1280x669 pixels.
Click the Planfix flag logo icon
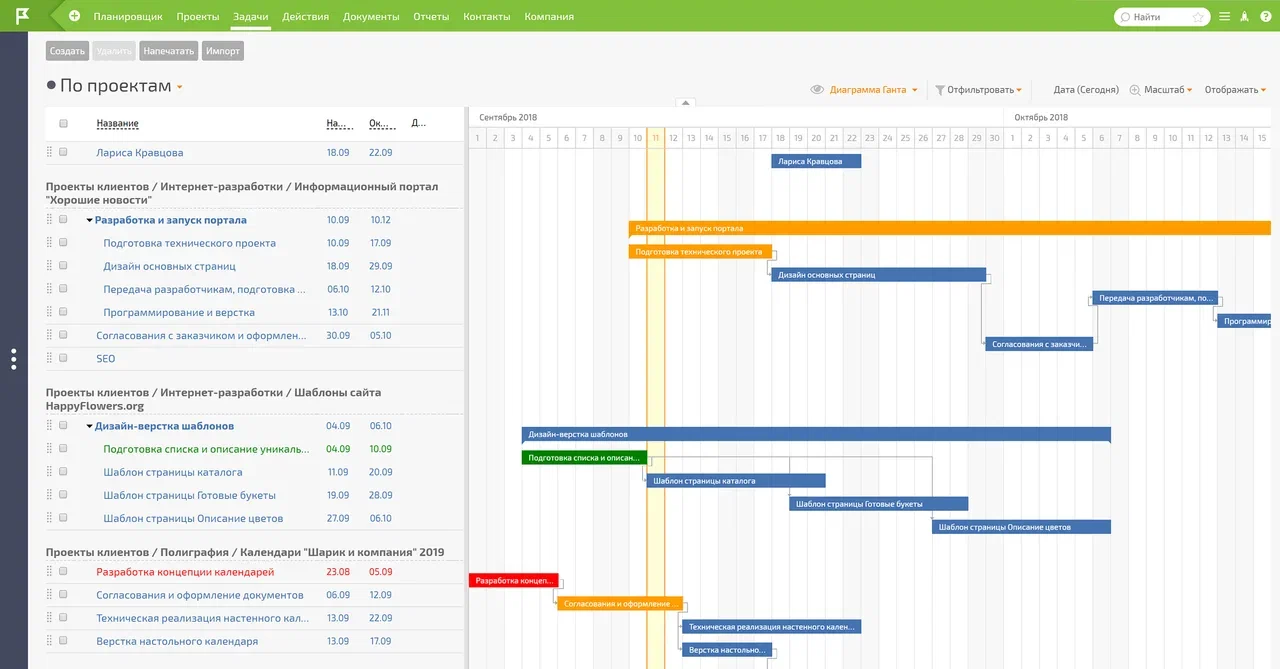21,16
